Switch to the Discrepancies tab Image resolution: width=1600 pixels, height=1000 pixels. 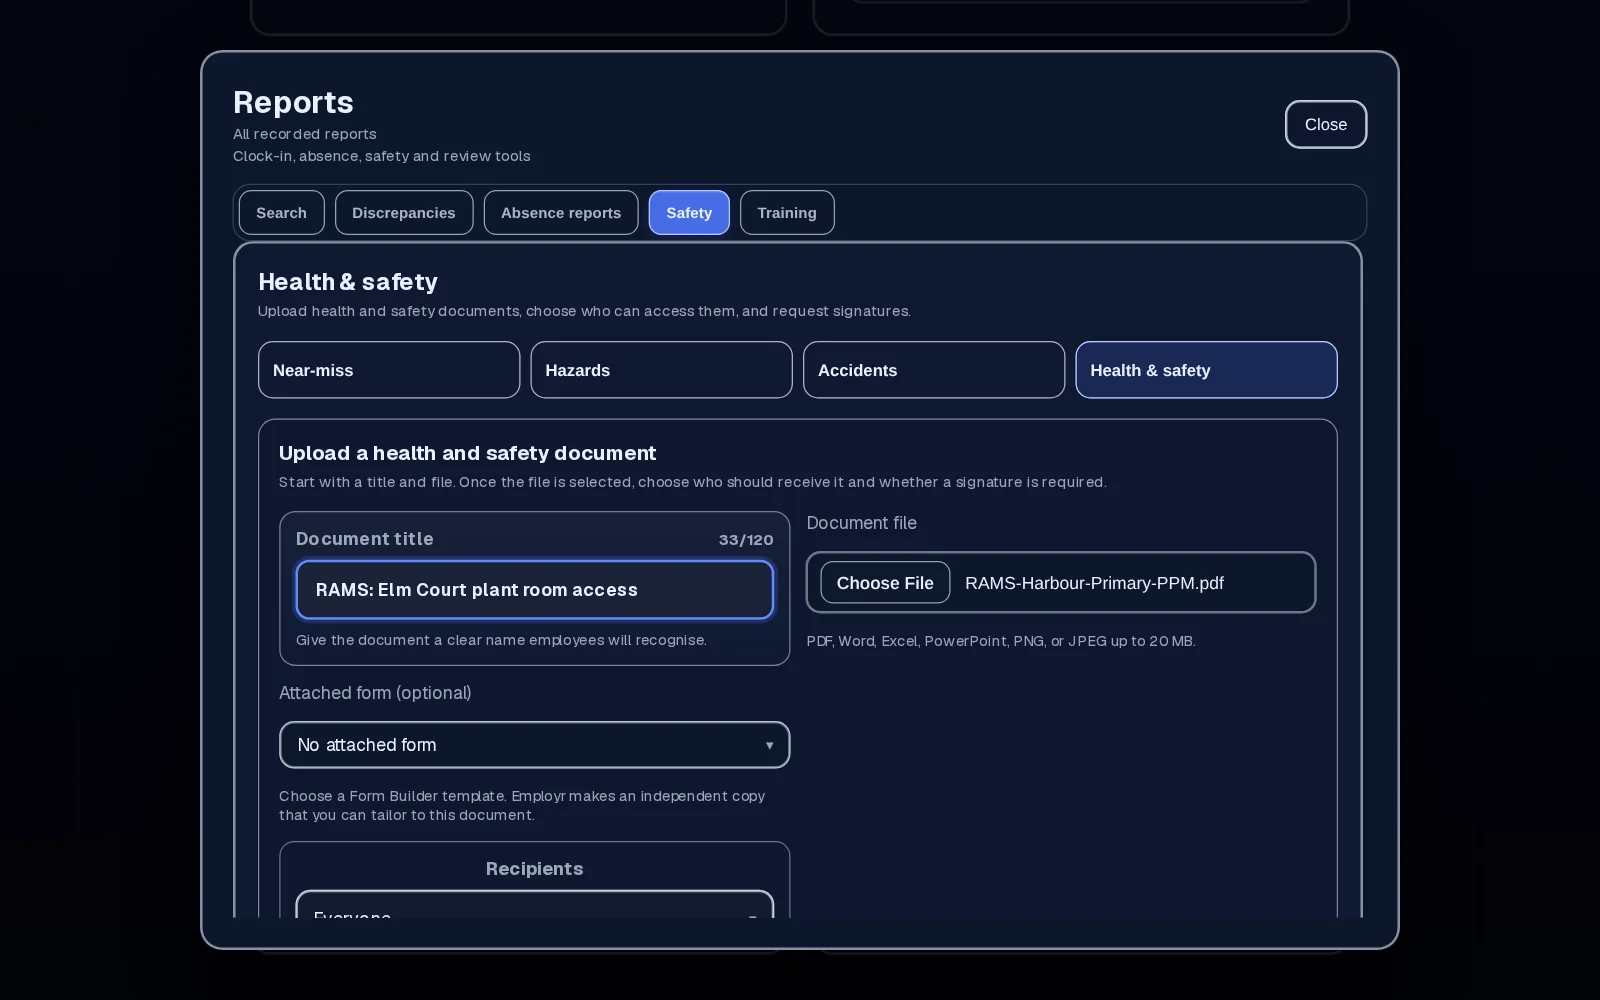[x=404, y=212]
